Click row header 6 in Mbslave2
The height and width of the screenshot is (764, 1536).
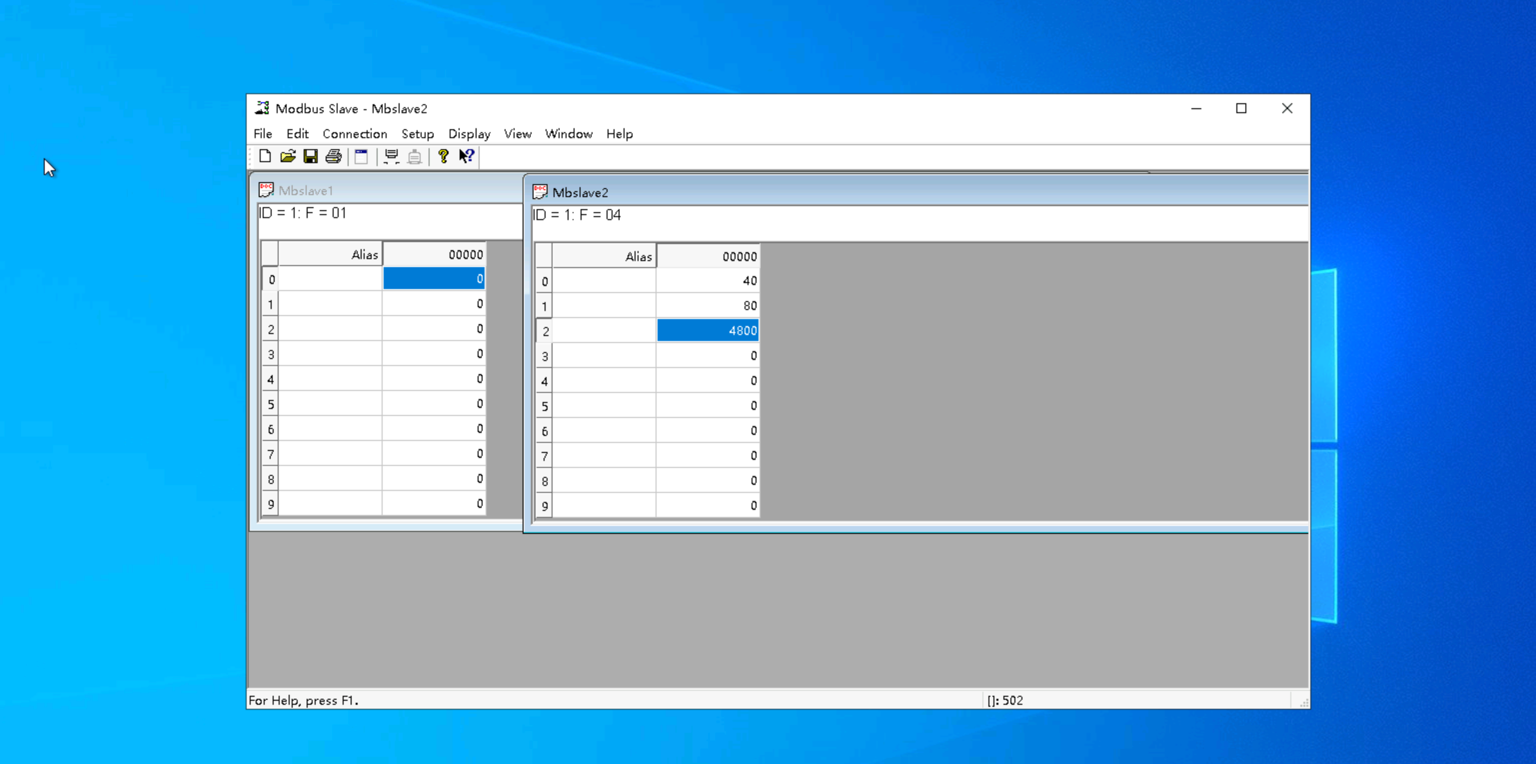pyautogui.click(x=544, y=431)
